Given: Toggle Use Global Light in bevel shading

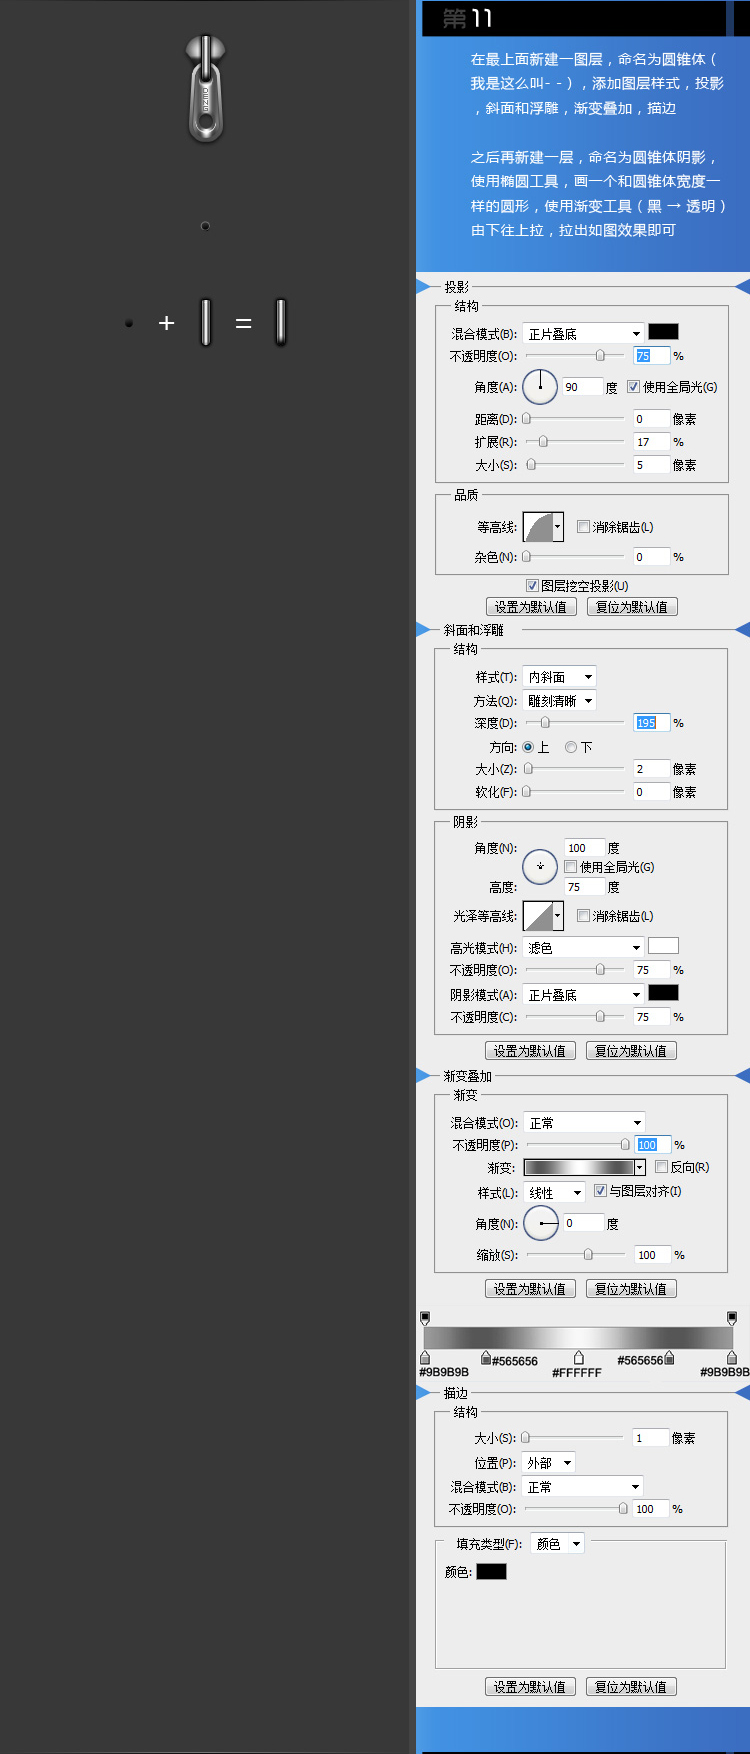Looking at the screenshot, I should (570, 867).
